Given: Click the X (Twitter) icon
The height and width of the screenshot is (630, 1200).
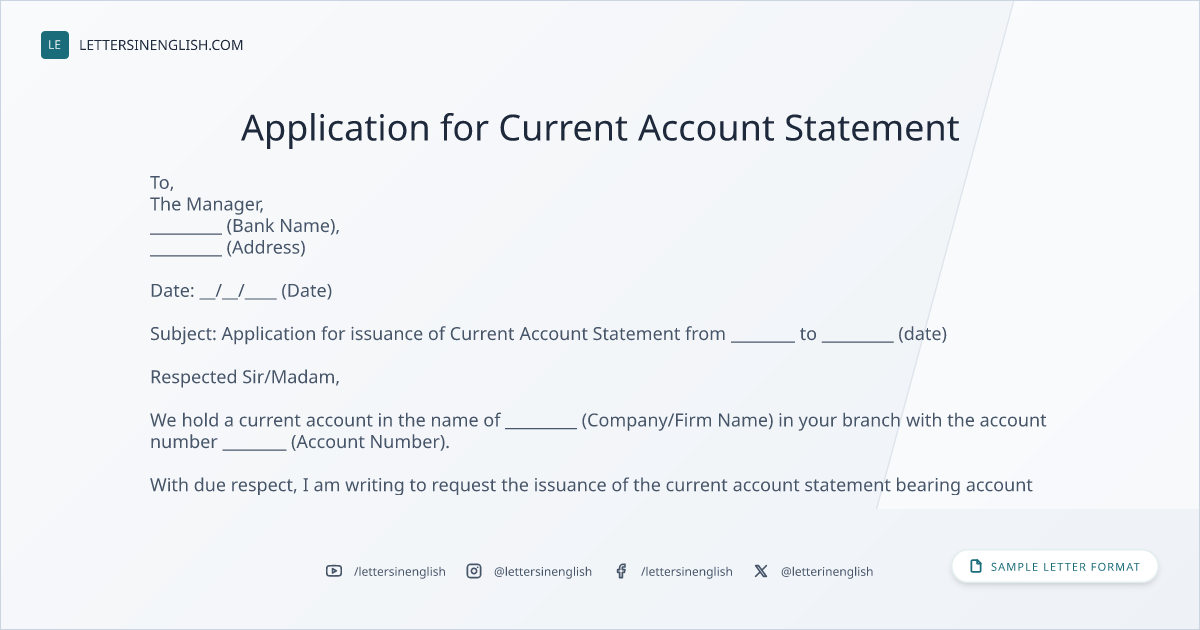Looking at the screenshot, I should 761,571.
